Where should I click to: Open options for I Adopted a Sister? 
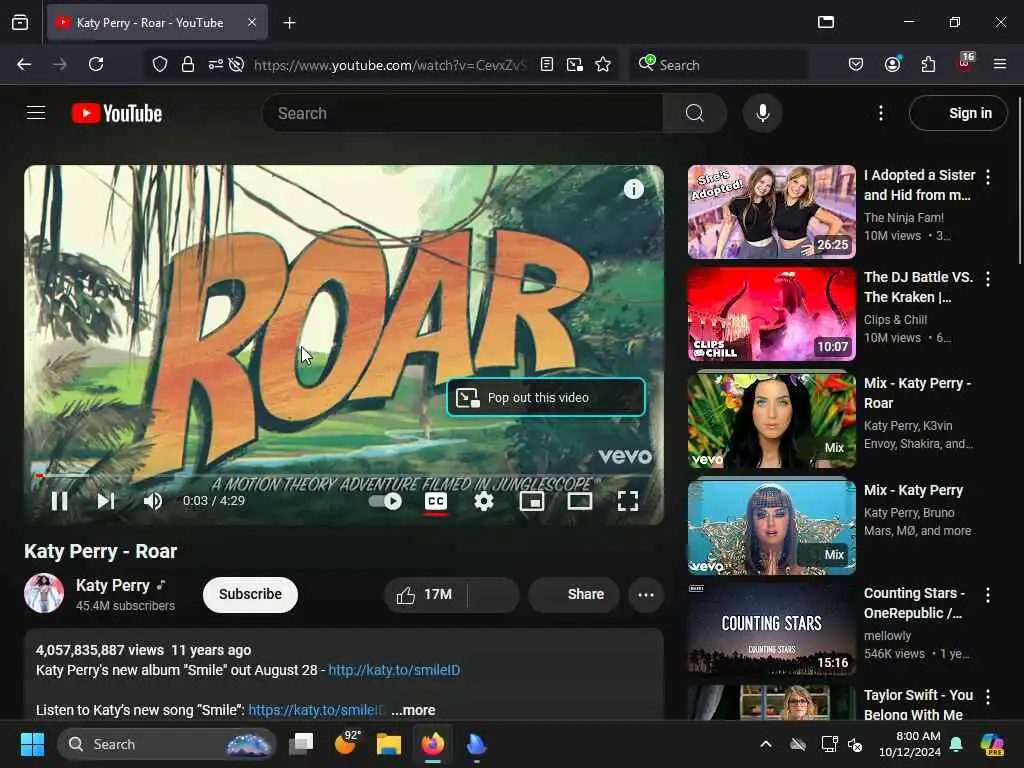(988, 176)
